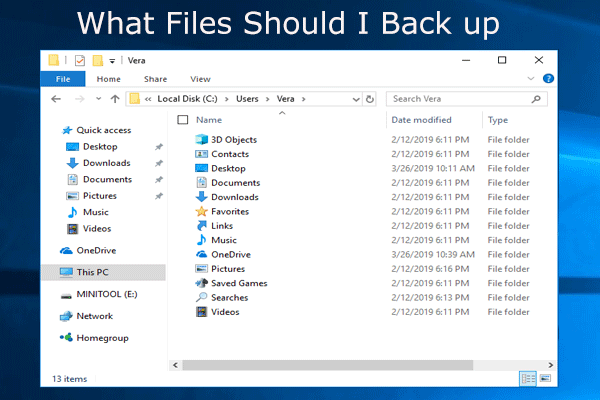Viewport: 600px width, 400px height.
Task: Go up one level with Up arrow
Action: coord(115,99)
